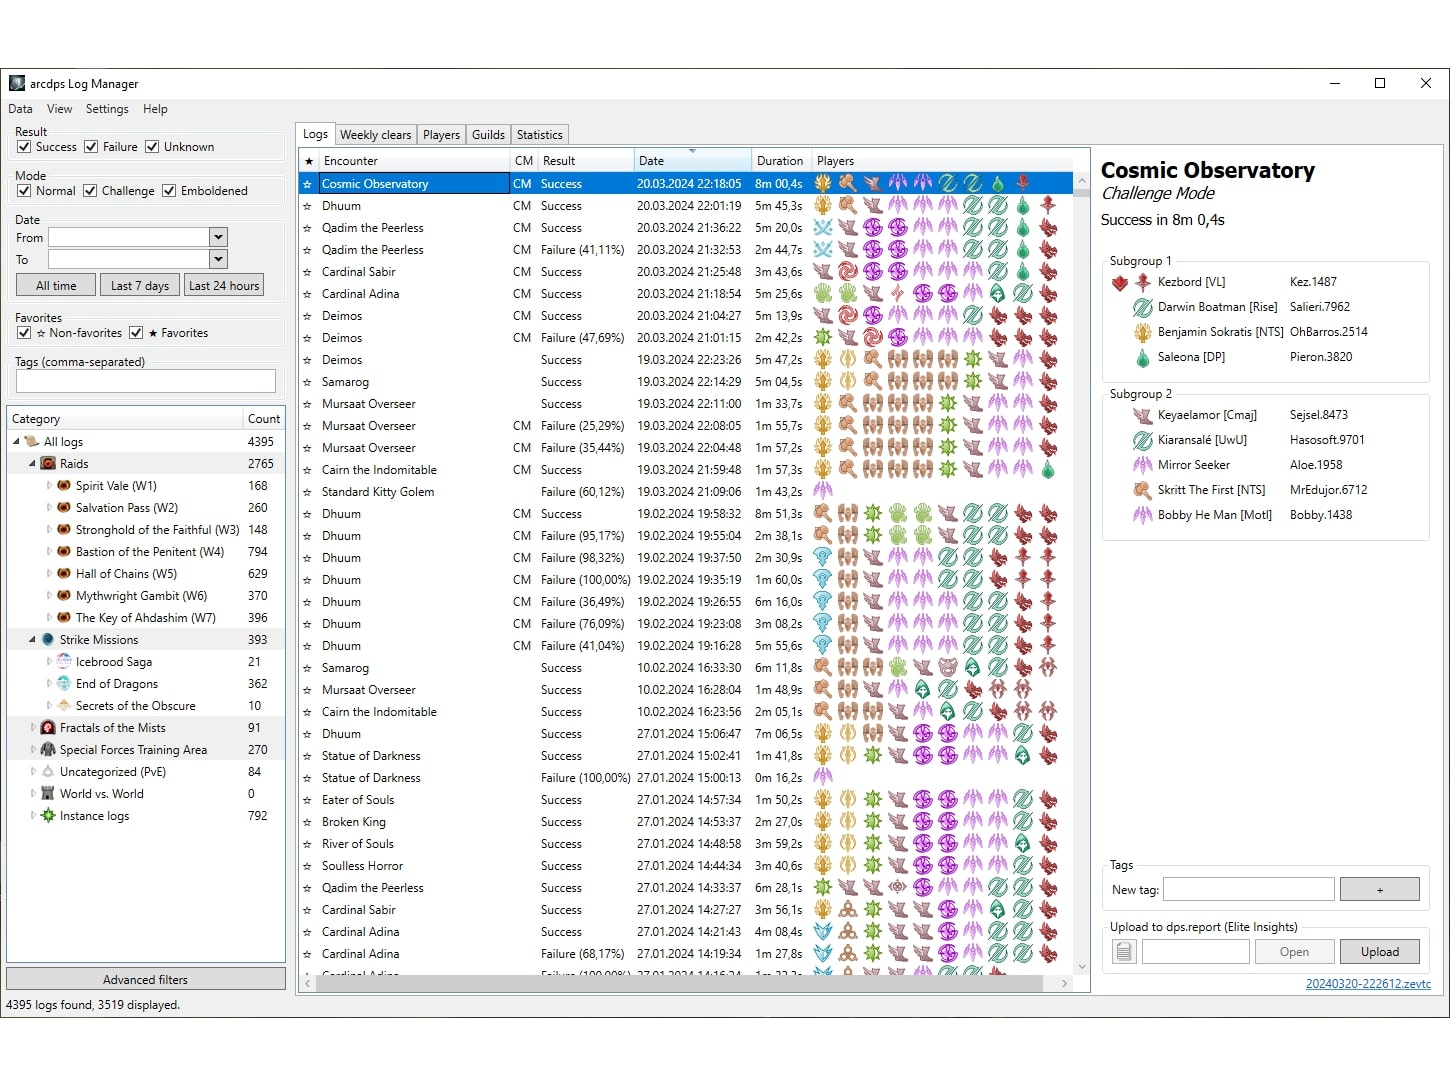Screen dimensions: 1450x1087
Task: Disable the Non-favorites checkbox
Action: point(24,333)
